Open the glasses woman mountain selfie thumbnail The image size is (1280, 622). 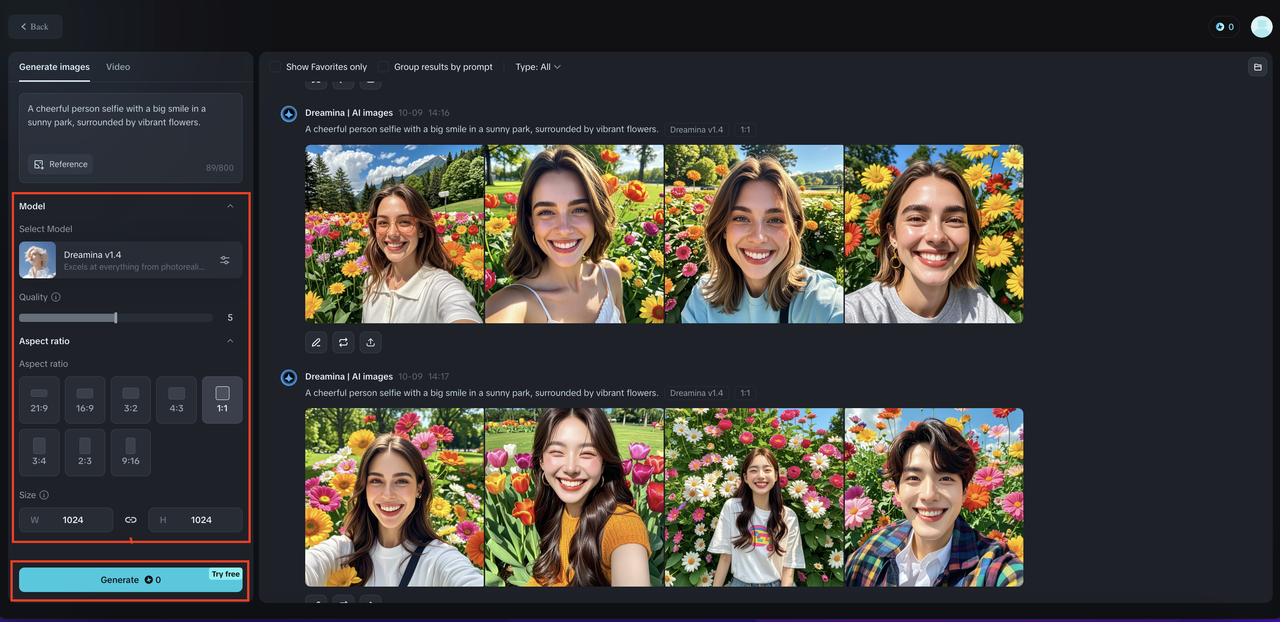395,234
